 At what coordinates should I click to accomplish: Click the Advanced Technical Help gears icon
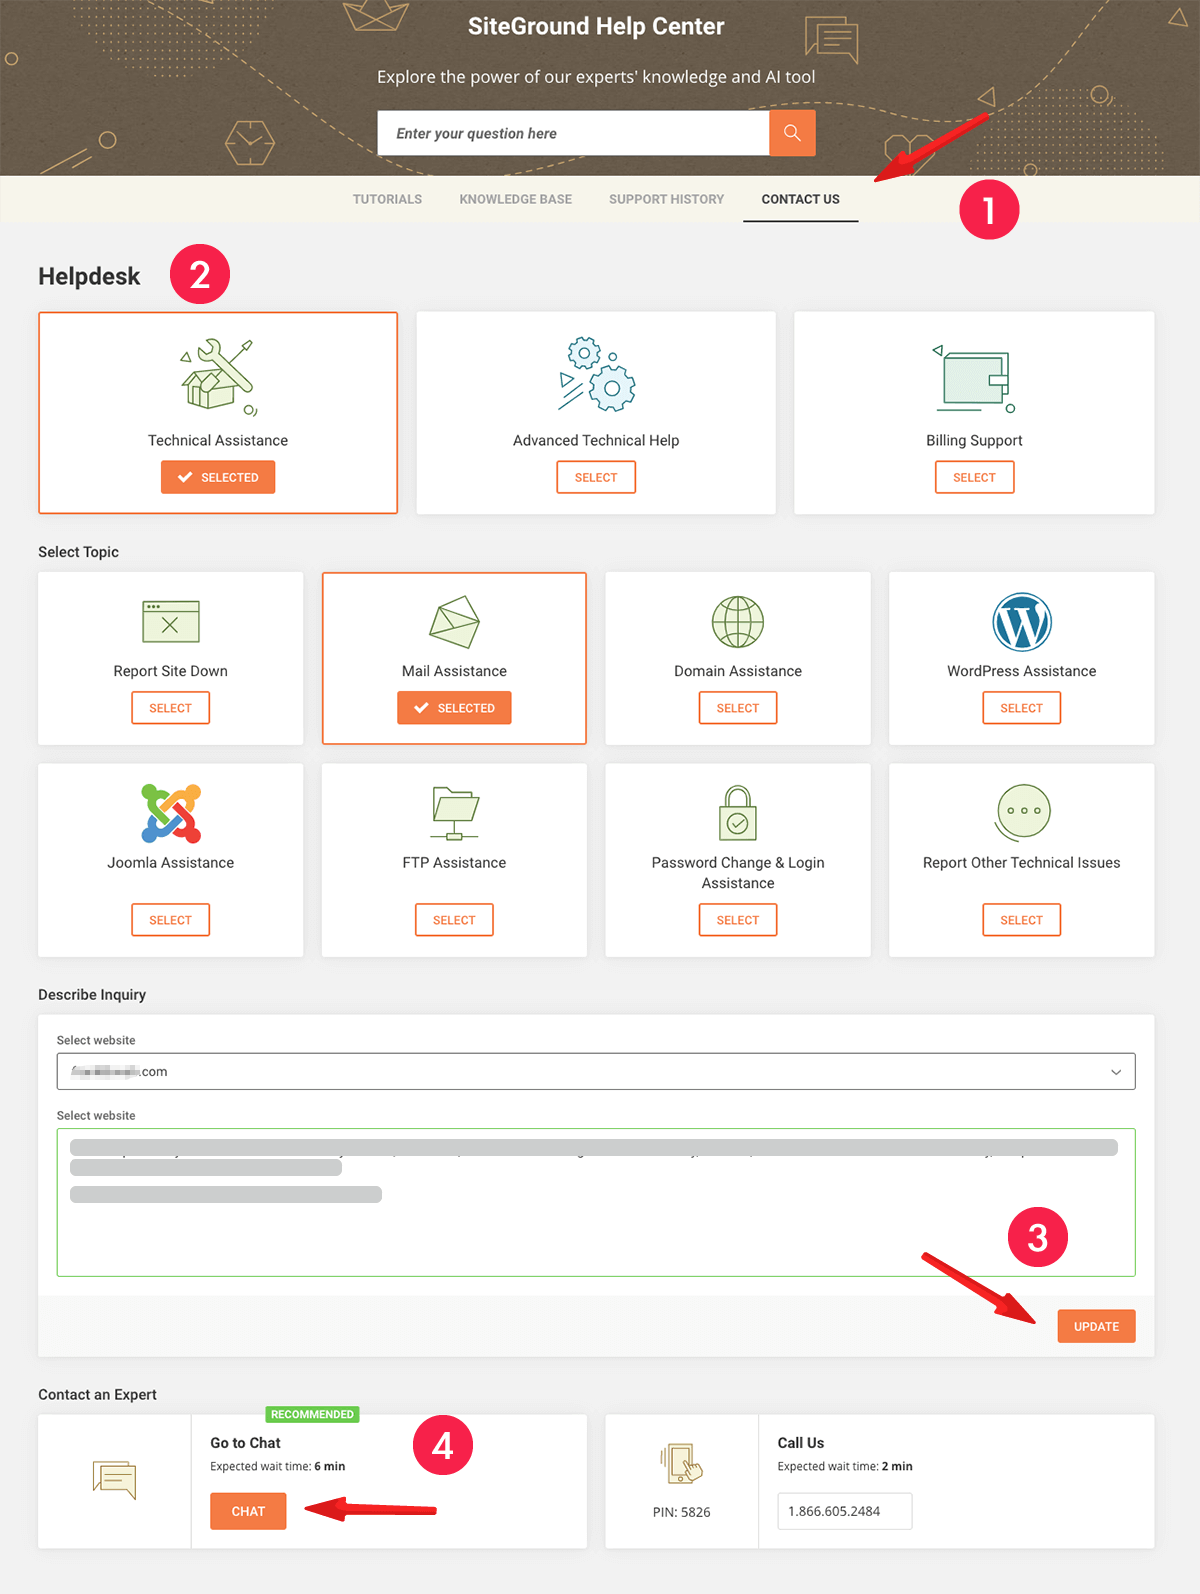[597, 375]
